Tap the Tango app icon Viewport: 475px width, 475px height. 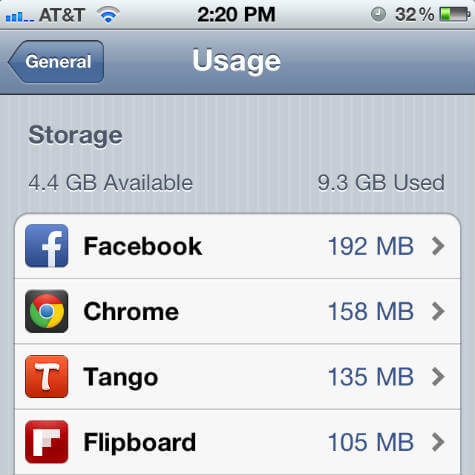click(x=47, y=377)
